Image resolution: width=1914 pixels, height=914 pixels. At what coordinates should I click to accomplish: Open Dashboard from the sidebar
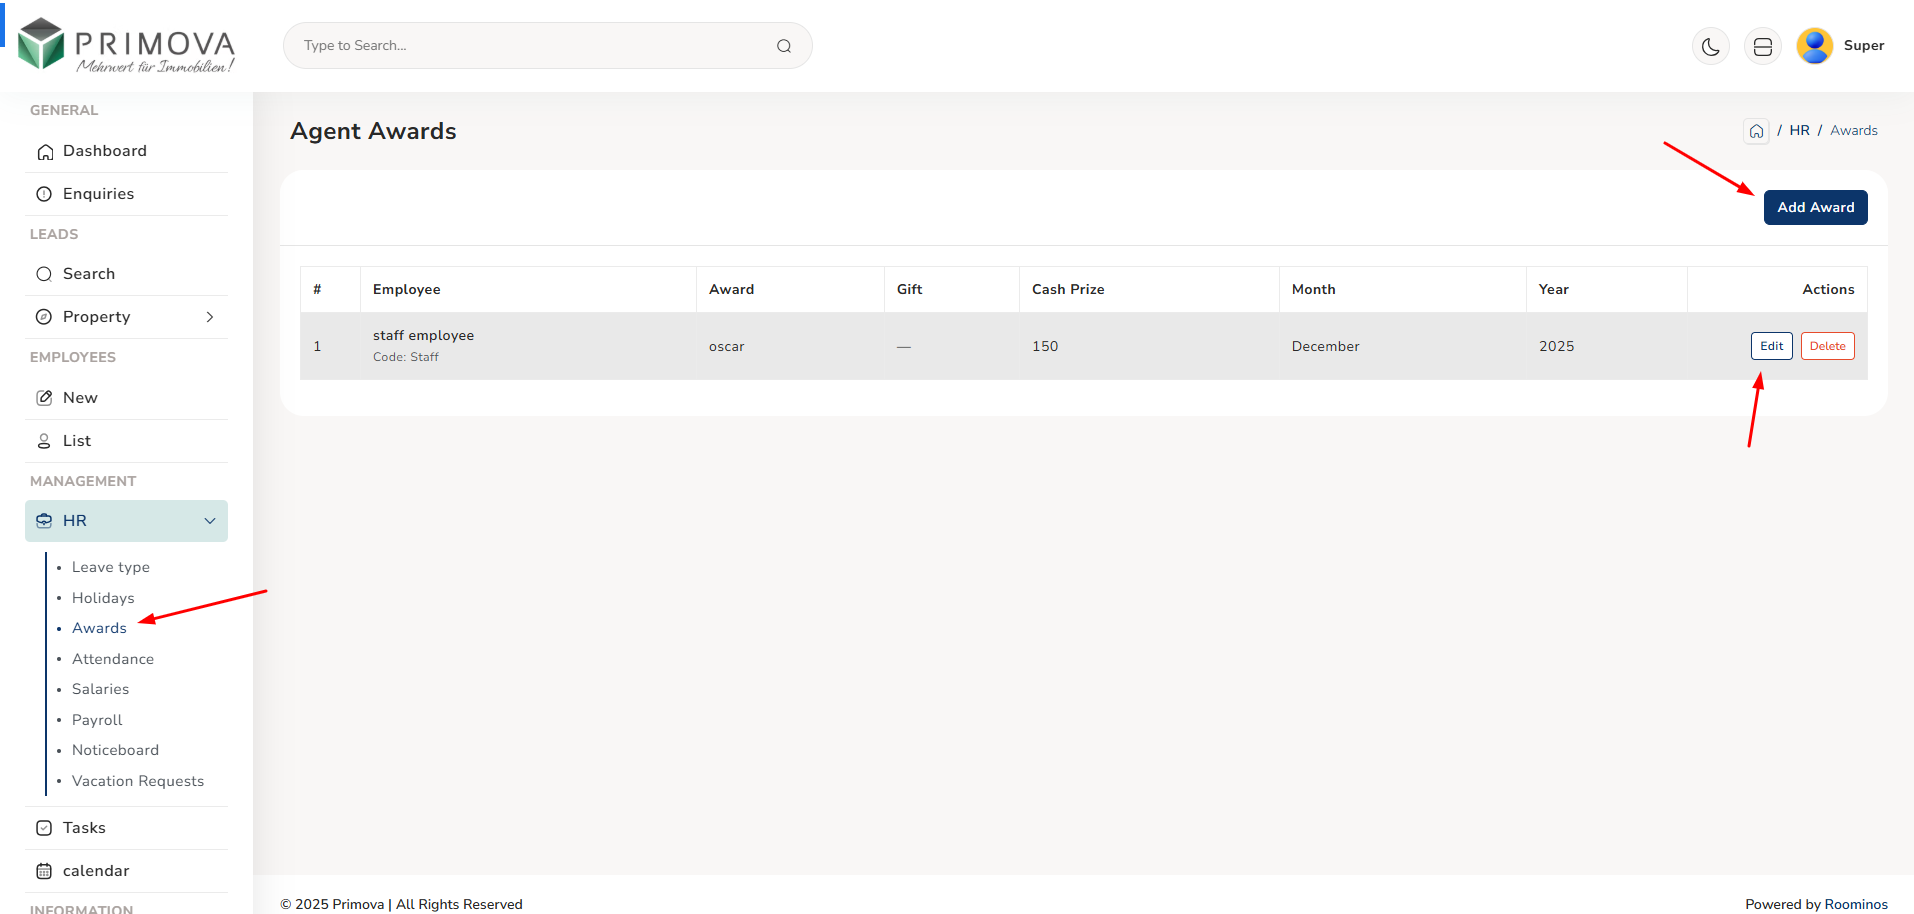(x=104, y=151)
